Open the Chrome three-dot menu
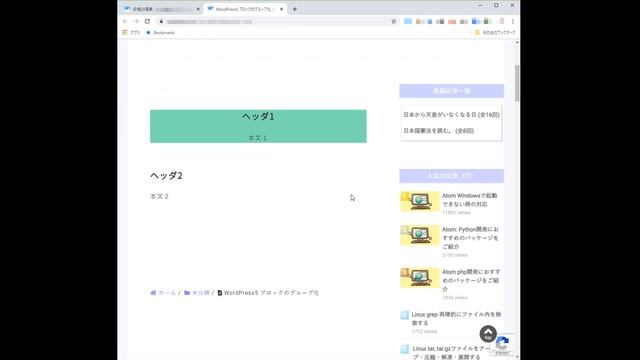This screenshot has height=360, width=640. tap(513, 21)
